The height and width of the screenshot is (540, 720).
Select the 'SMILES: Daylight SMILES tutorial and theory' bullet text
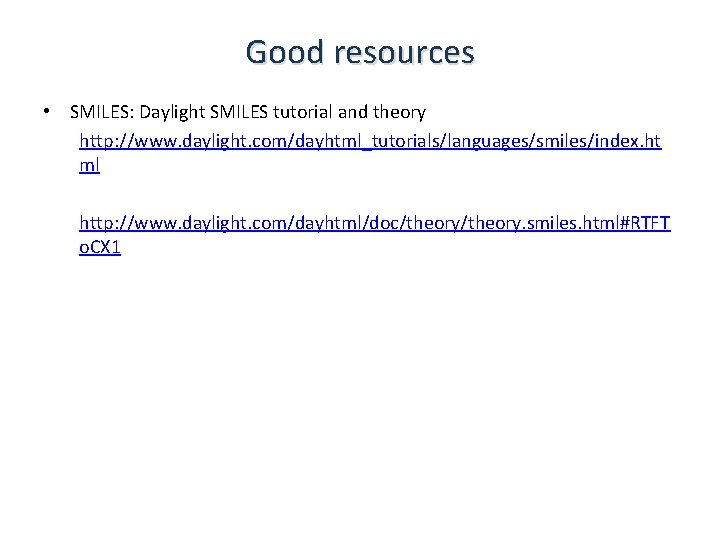[x=248, y=112]
